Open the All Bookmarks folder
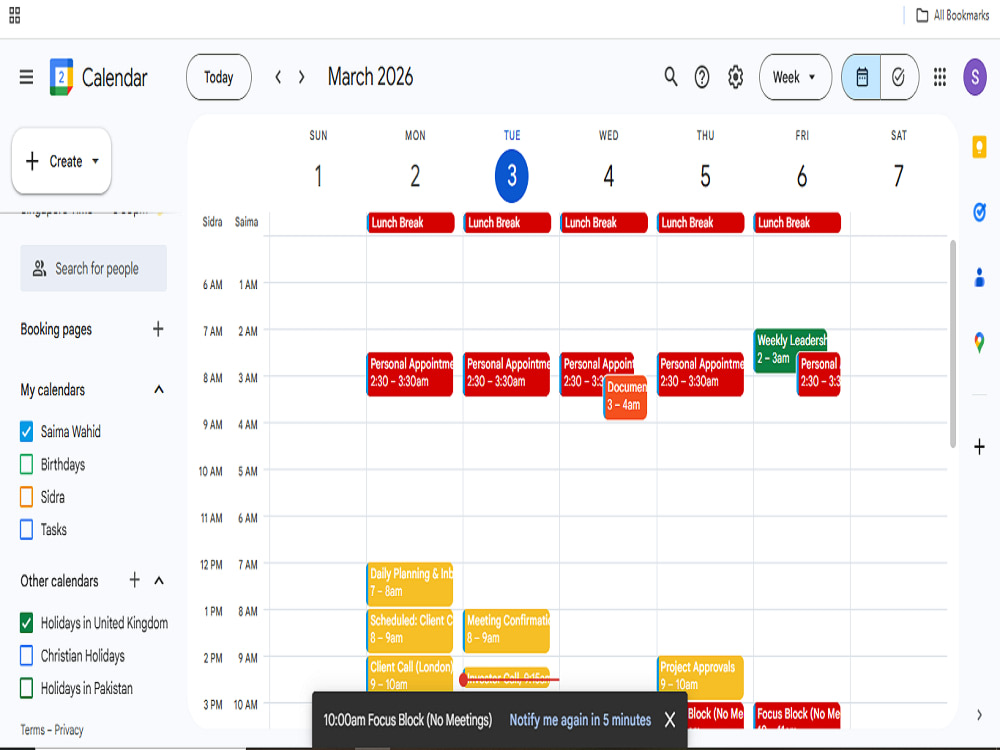Image resolution: width=1000 pixels, height=750 pixels. [x=952, y=15]
